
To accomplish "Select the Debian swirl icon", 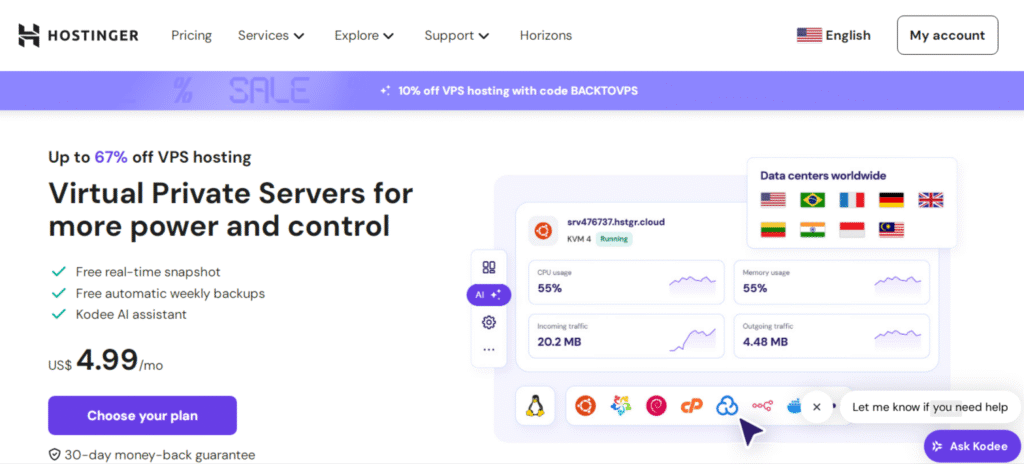I will 656,406.
